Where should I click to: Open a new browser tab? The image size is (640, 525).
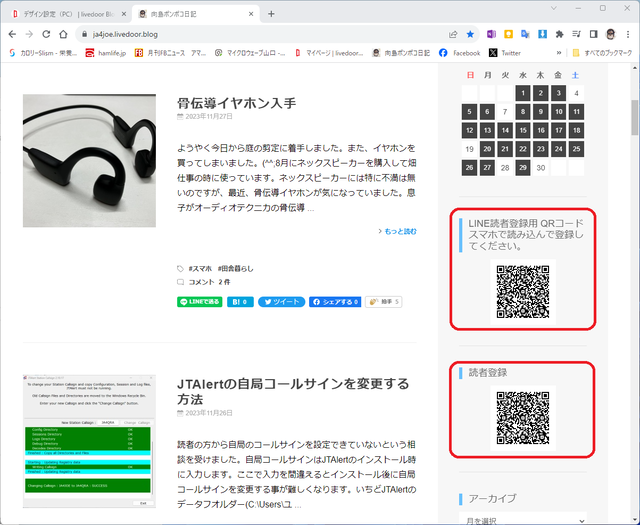pos(271,14)
